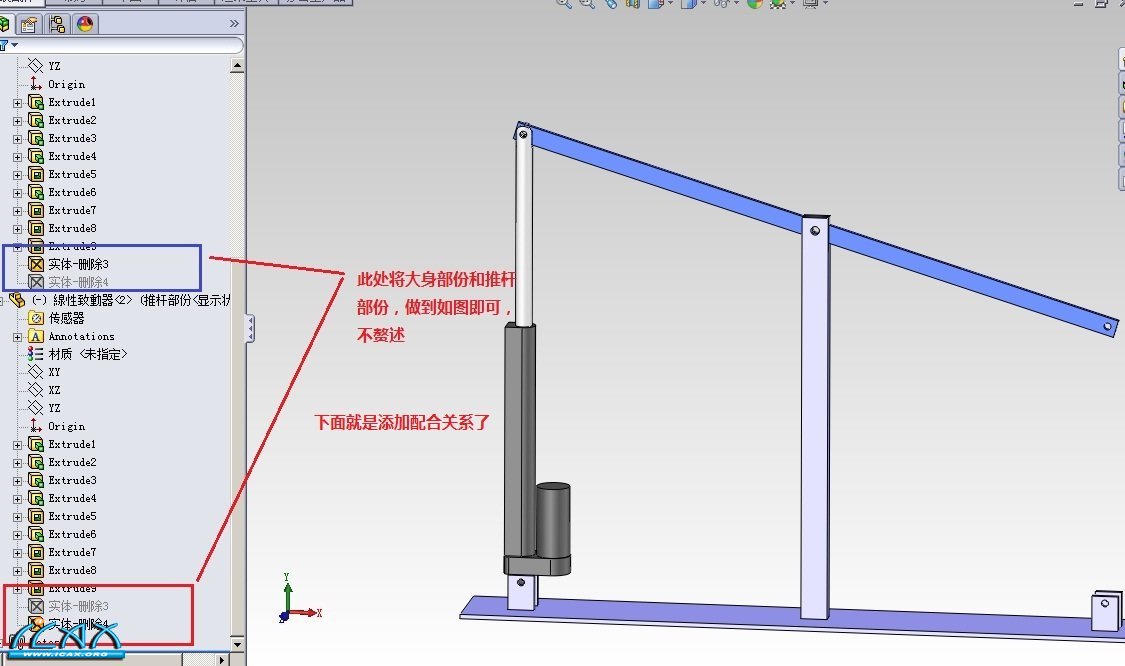
Task: Select the Extrude1 icon under 線性致動器<2>
Action: click(36, 444)
